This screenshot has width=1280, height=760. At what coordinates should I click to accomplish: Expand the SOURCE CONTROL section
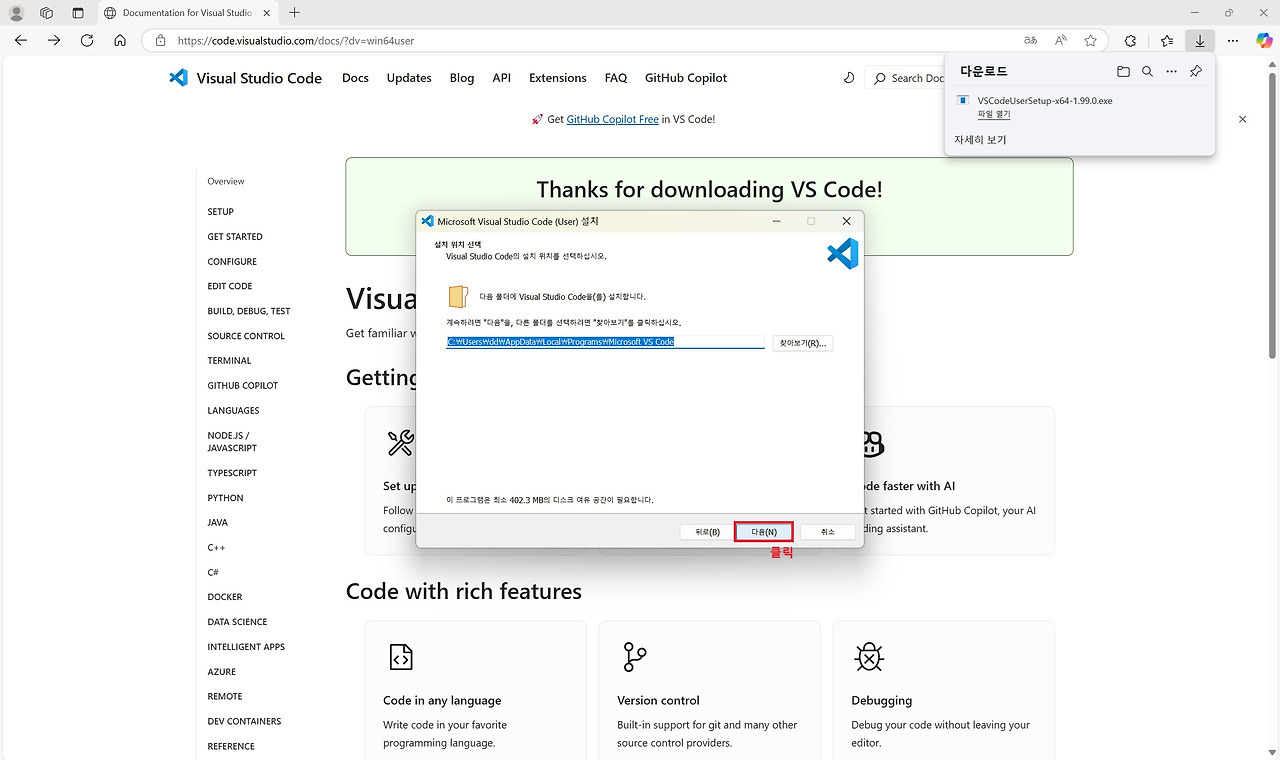point(246,336)
